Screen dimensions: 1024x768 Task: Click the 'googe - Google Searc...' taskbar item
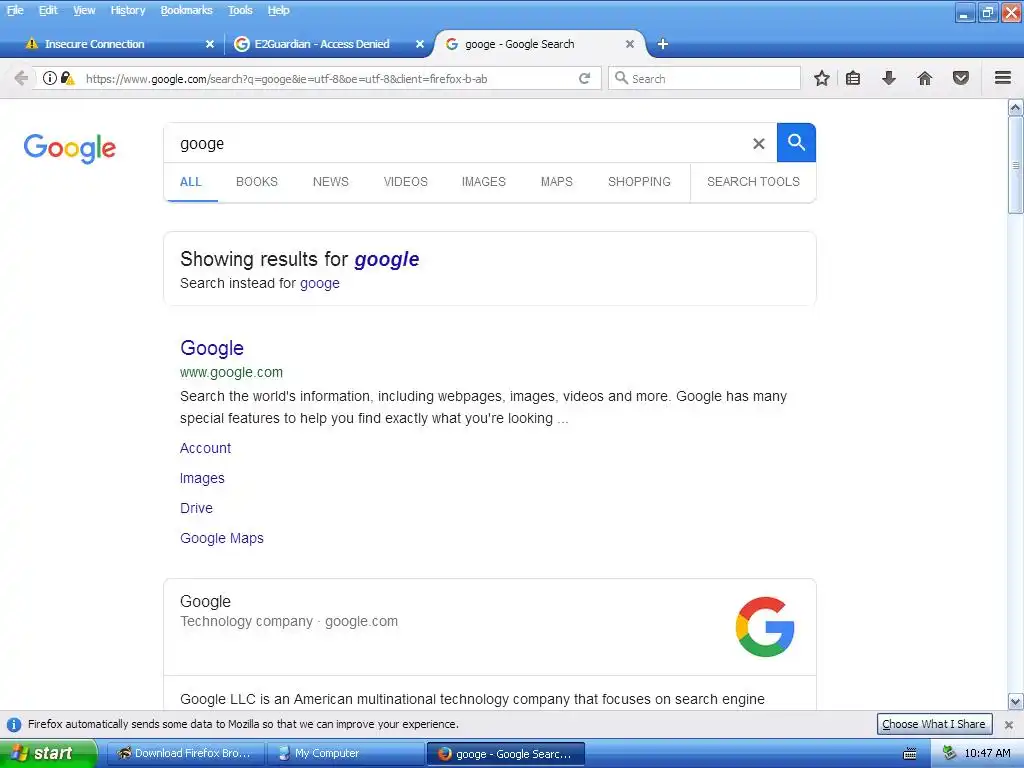click(x=505, y=754)
